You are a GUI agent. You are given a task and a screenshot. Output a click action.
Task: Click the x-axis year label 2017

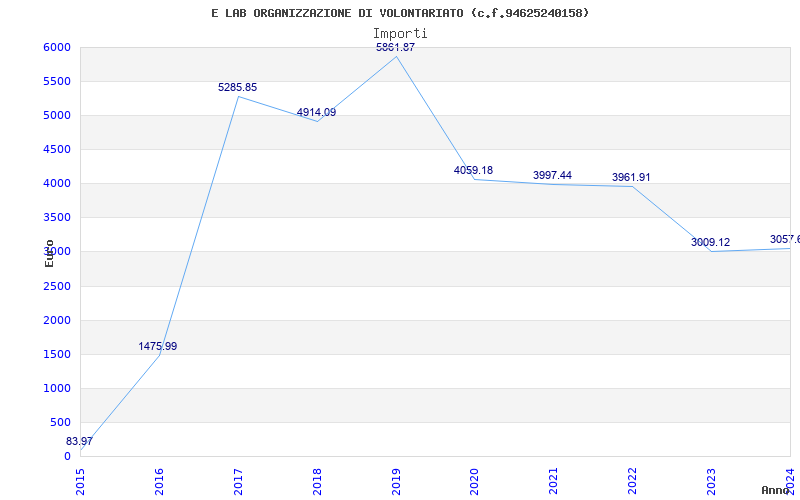tap(238, 481)
